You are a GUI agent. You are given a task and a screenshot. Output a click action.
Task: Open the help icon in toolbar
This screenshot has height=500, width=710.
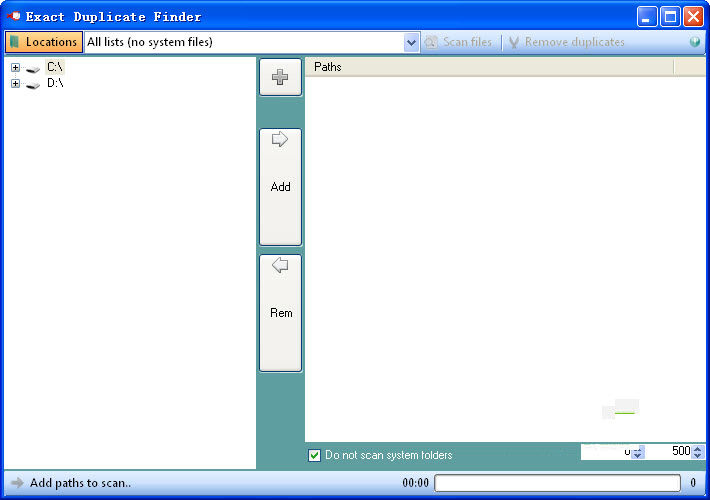tap(695, 42)
